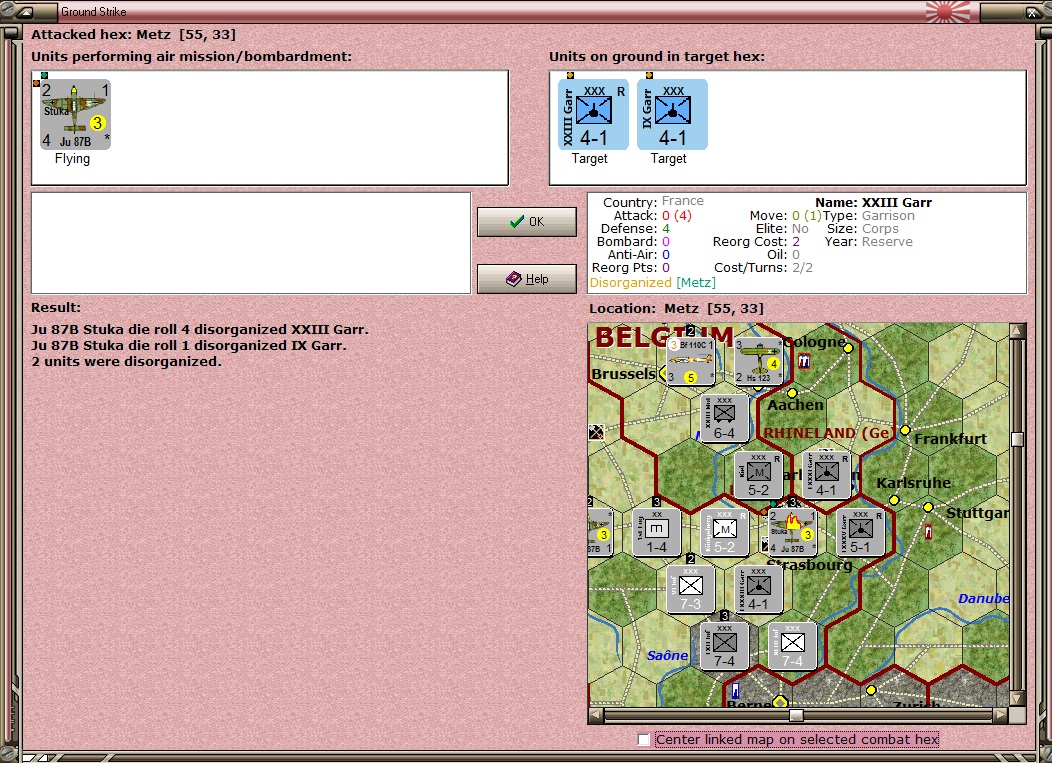1052x763 pixels.
Task: Click the red factory icon near Stuttgart
Action: [929, 532]
